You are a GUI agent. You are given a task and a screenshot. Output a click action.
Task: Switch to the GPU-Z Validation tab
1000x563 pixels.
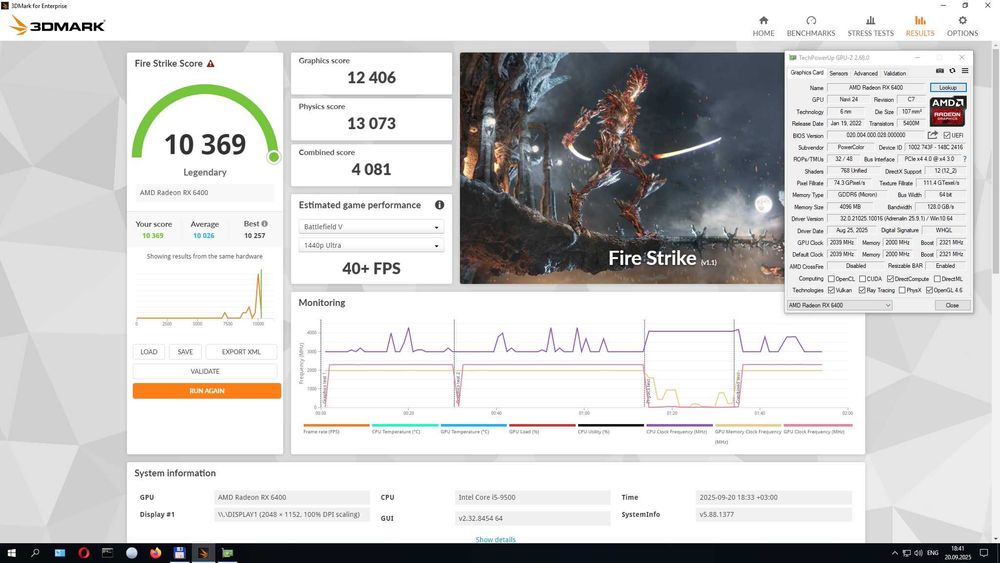point(895,73)
